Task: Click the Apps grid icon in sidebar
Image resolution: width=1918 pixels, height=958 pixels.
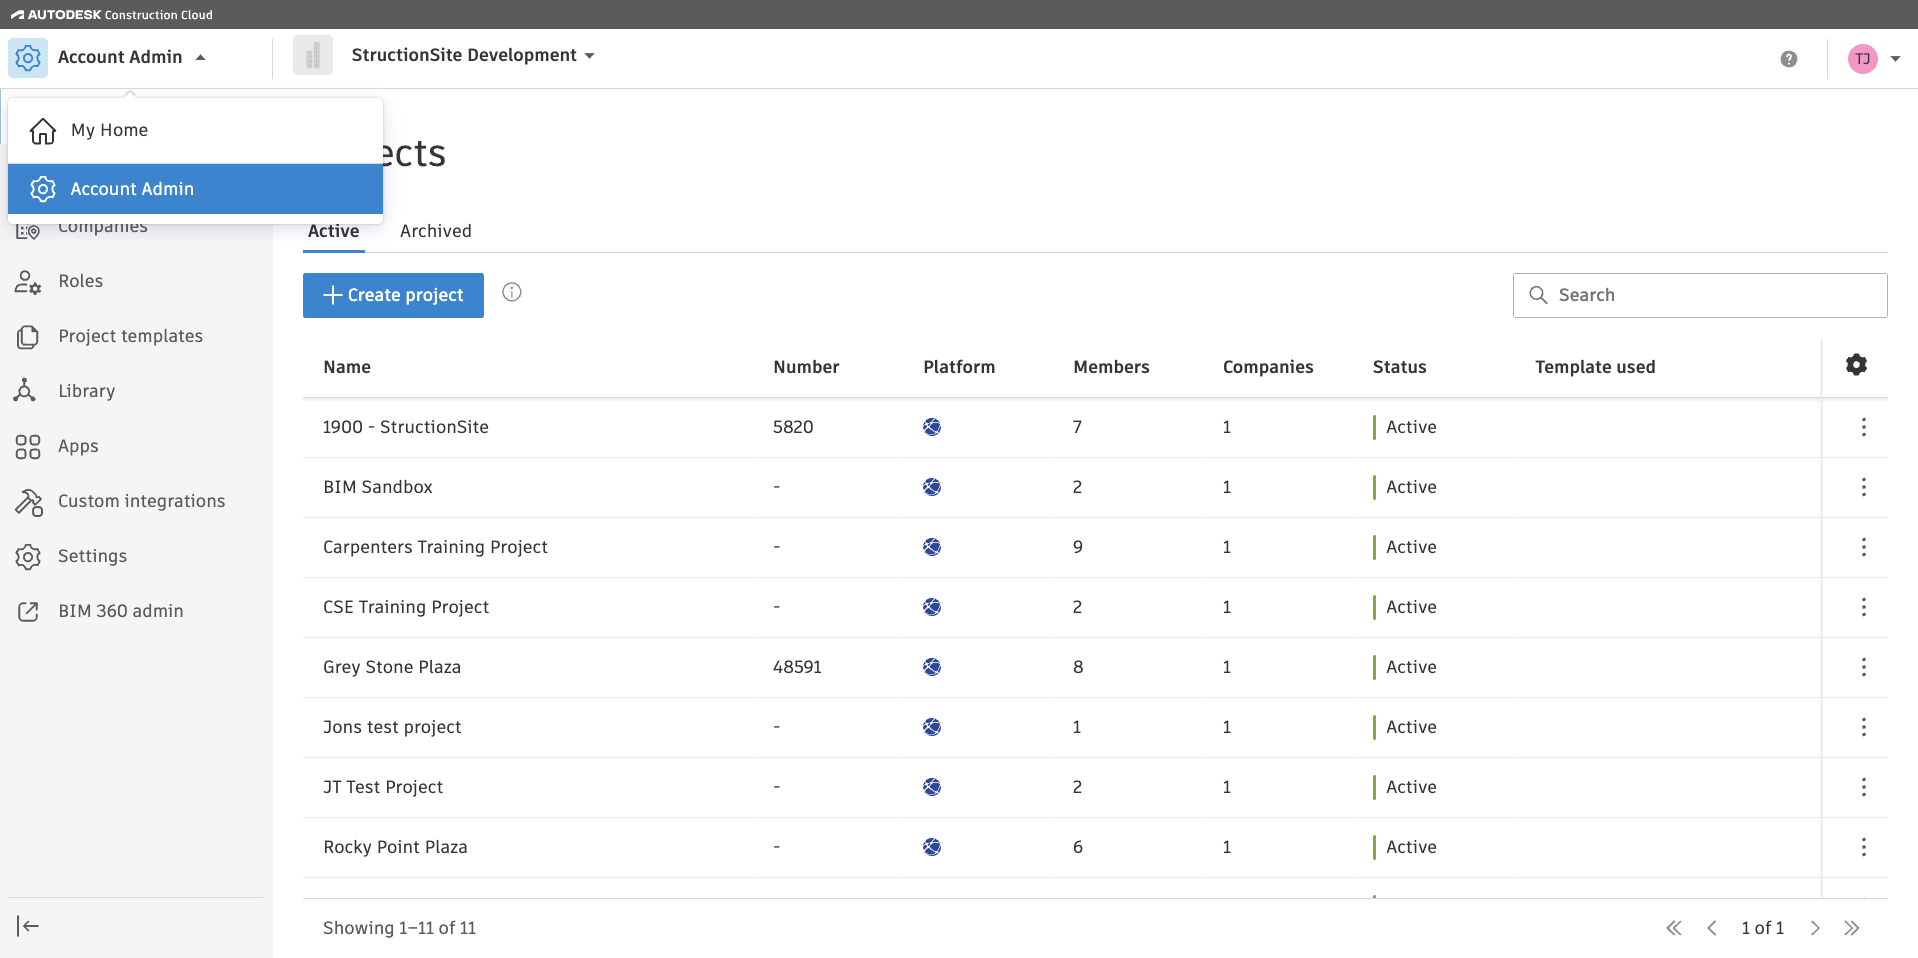Action: tap(28, 447)
